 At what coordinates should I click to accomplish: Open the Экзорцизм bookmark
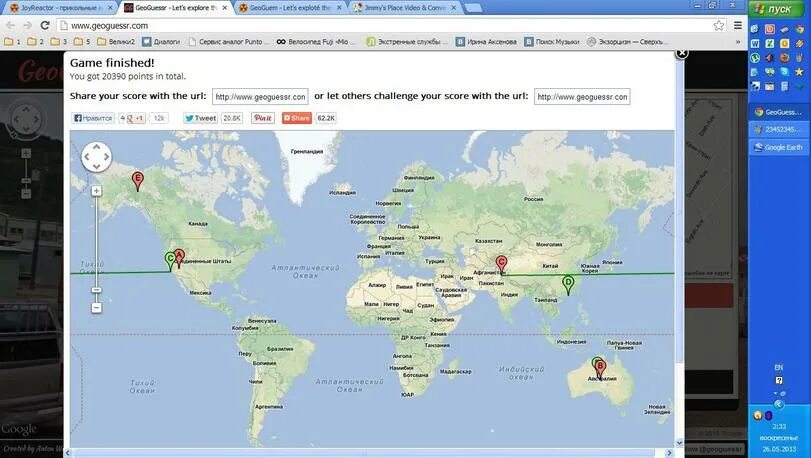[x=627, y=41]
